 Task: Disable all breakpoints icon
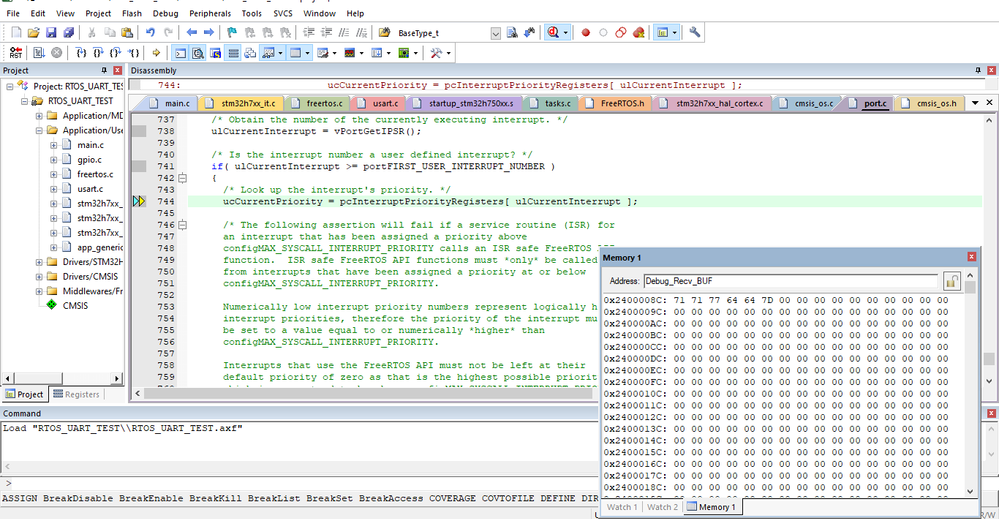coord(621,32)
